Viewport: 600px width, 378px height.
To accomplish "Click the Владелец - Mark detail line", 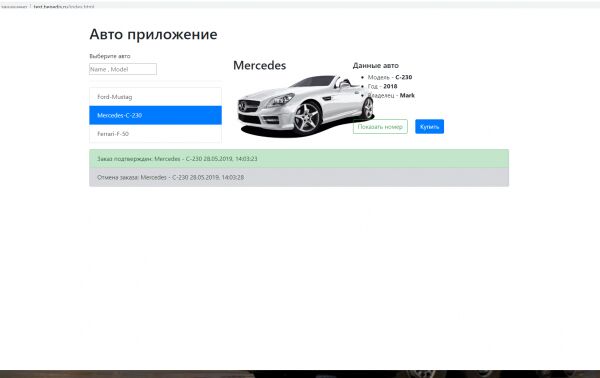I will coord(391,95).
